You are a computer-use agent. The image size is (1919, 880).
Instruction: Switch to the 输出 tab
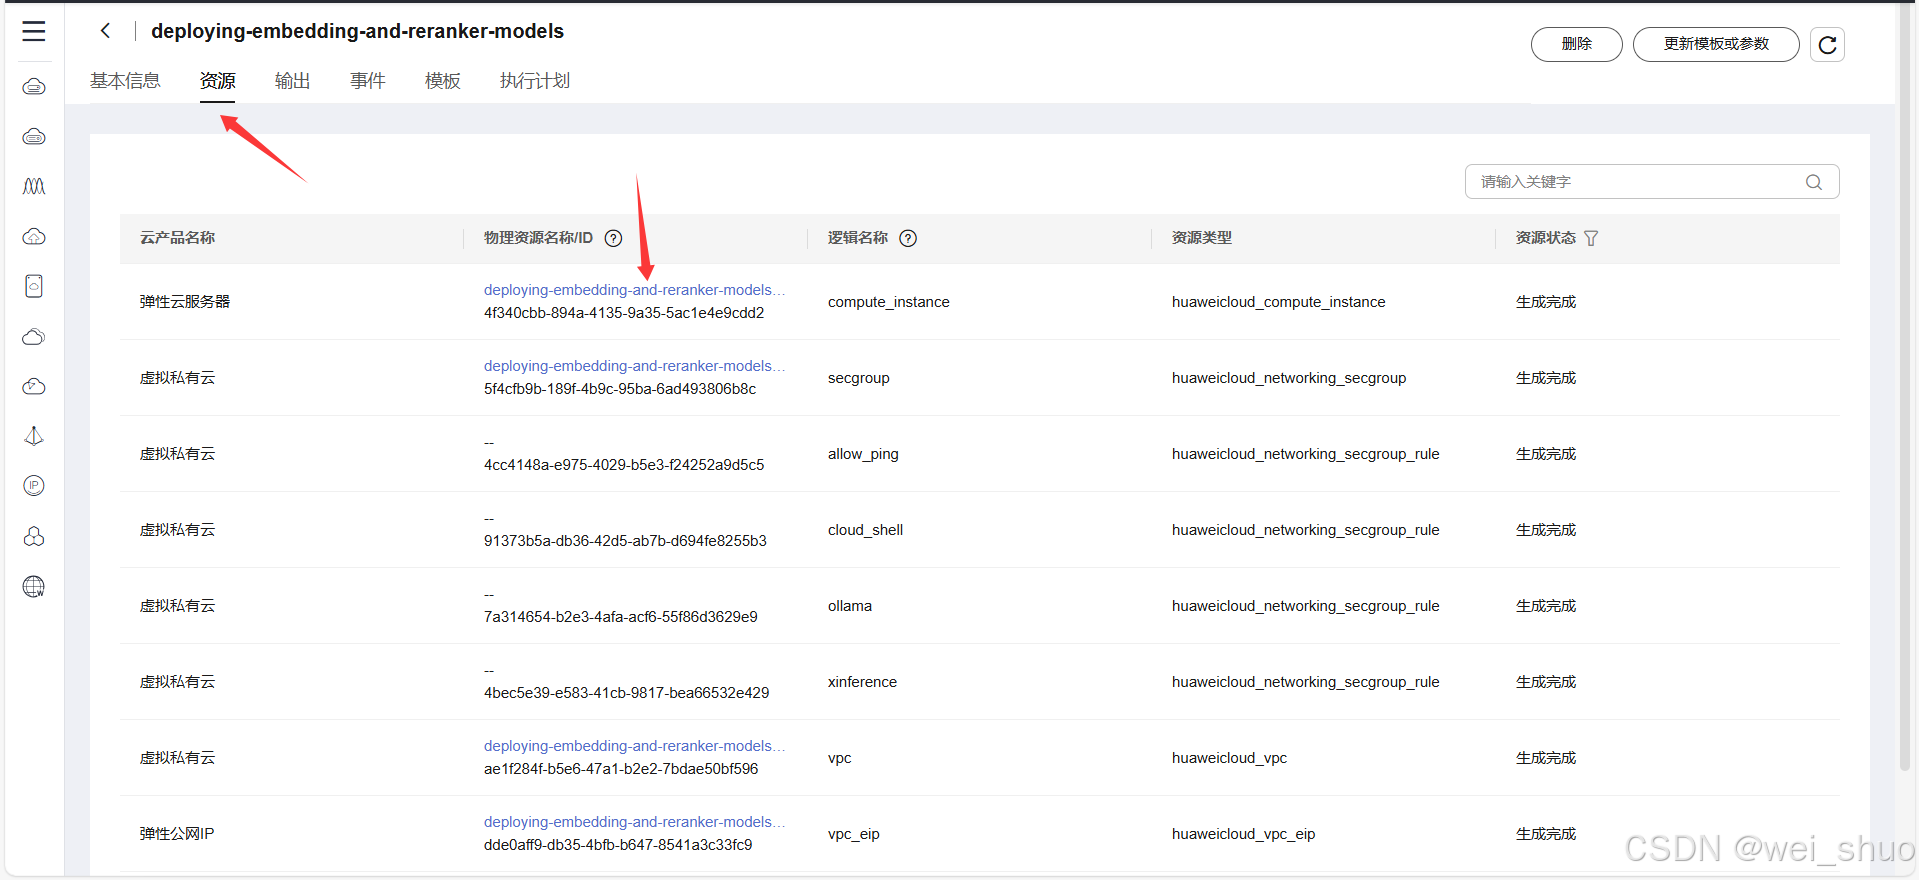tap(292, 81)
